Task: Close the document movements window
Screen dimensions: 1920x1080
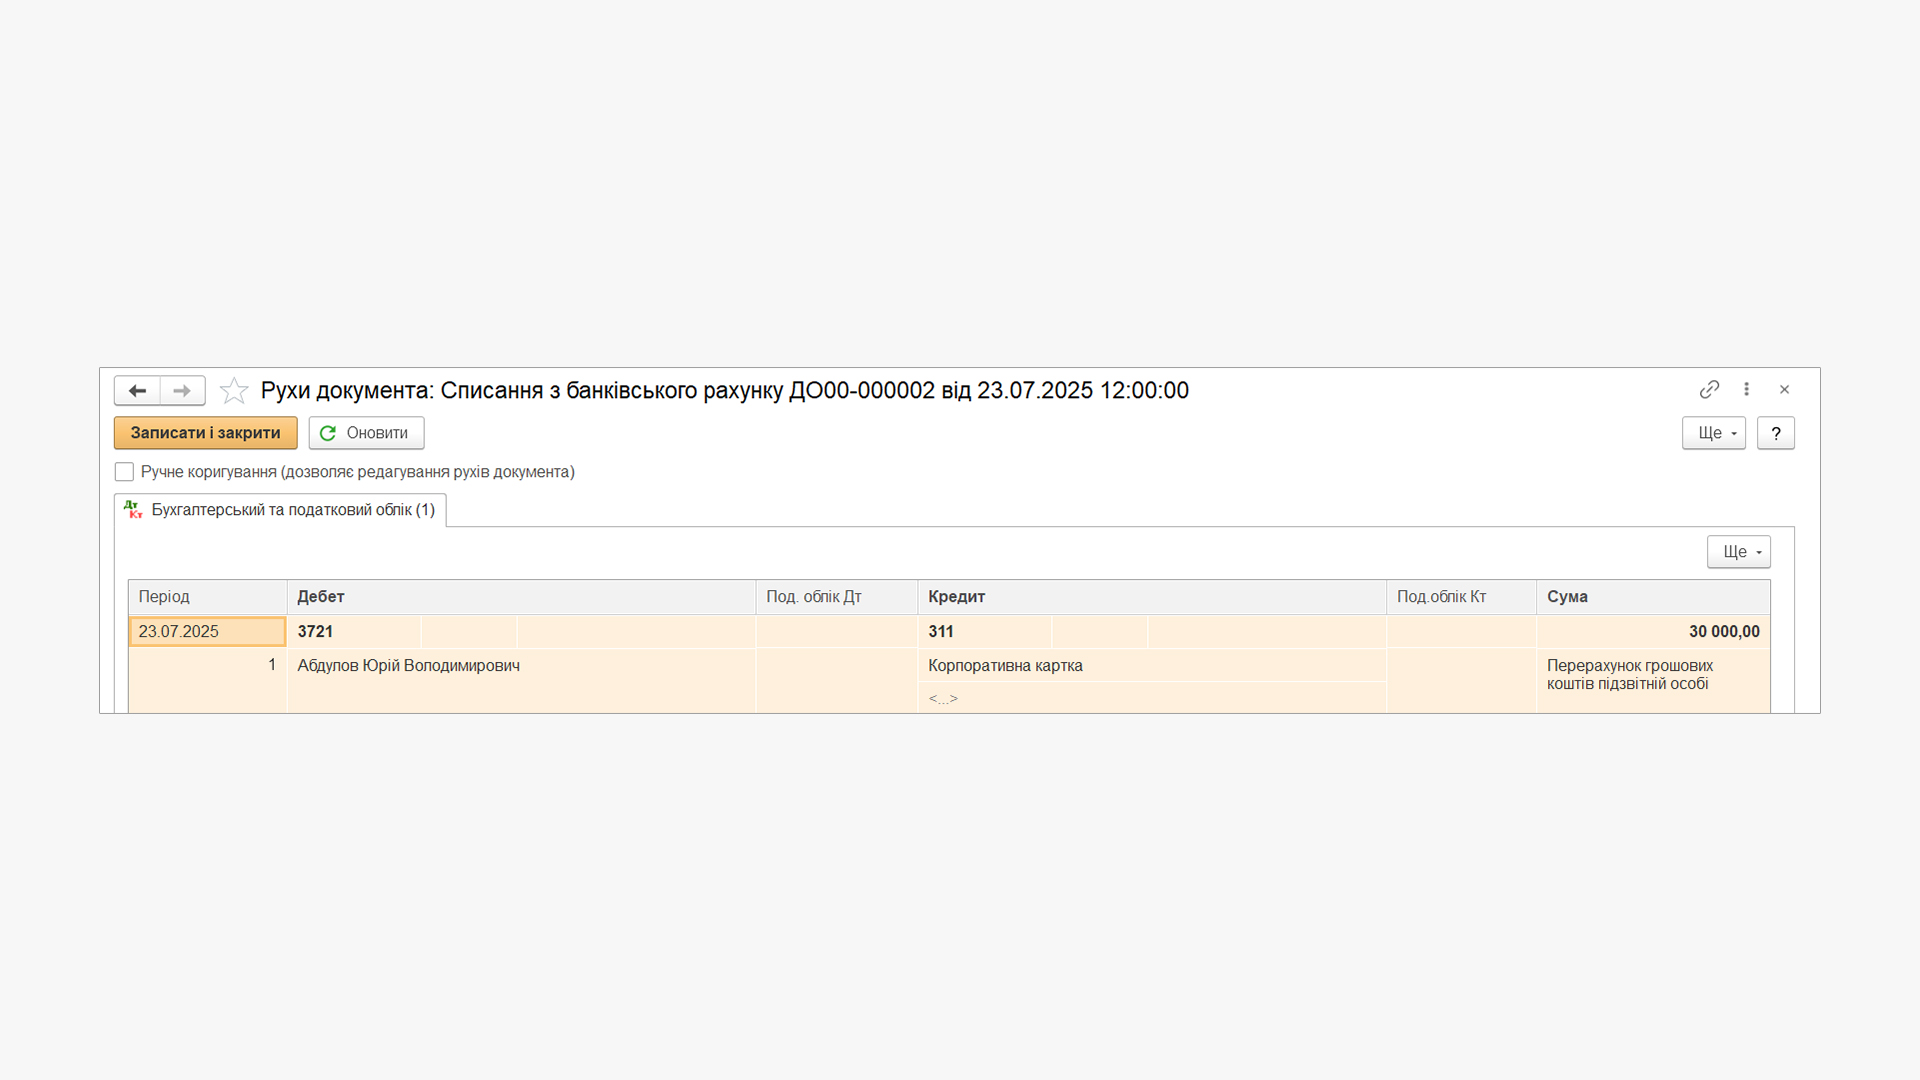Action: 1784,389
